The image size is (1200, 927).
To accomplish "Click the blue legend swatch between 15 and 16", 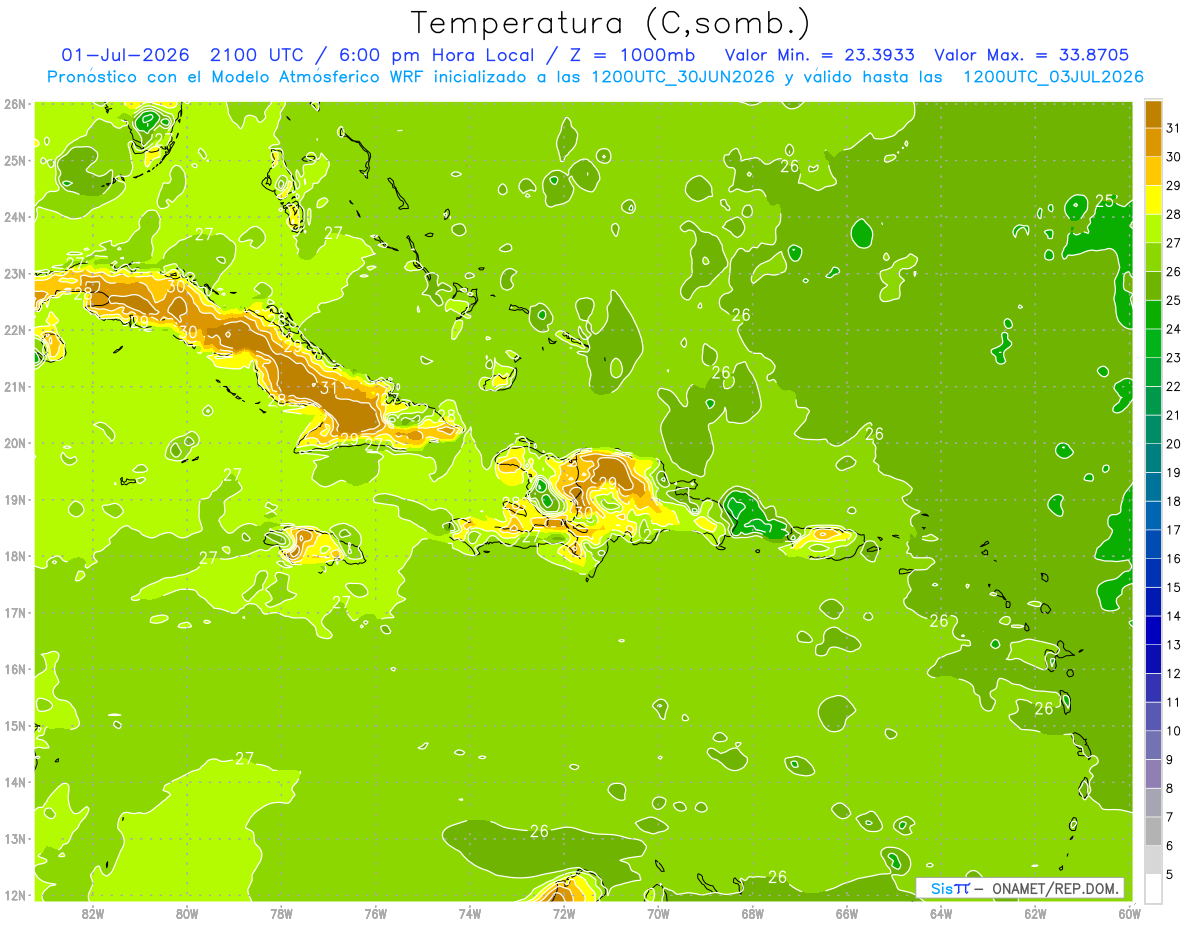I will point(1153,573).
